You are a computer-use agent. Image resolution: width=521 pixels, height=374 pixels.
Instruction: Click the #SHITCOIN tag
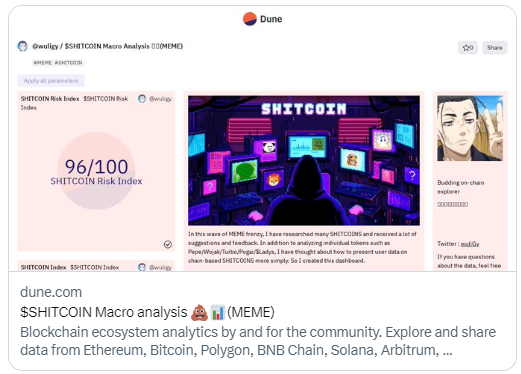tap(68, 63)
